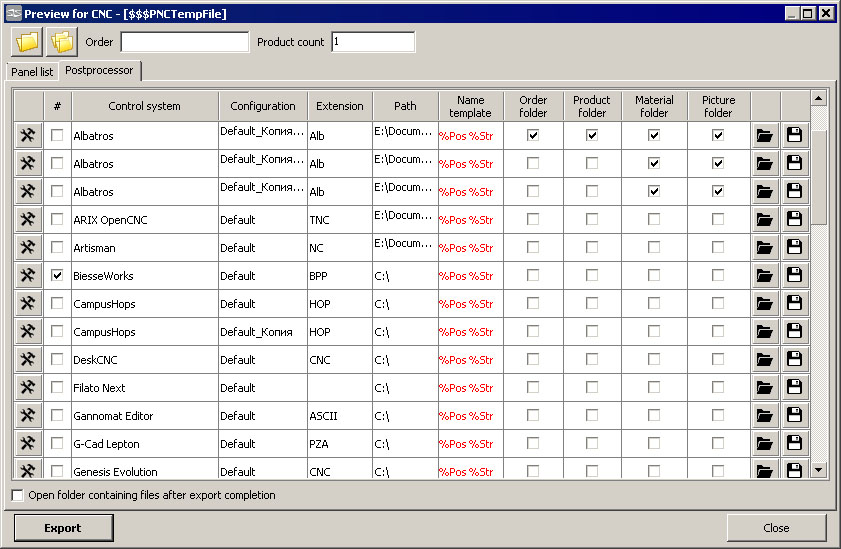Click the Filato Next control system cell

[x=145, y=388]
